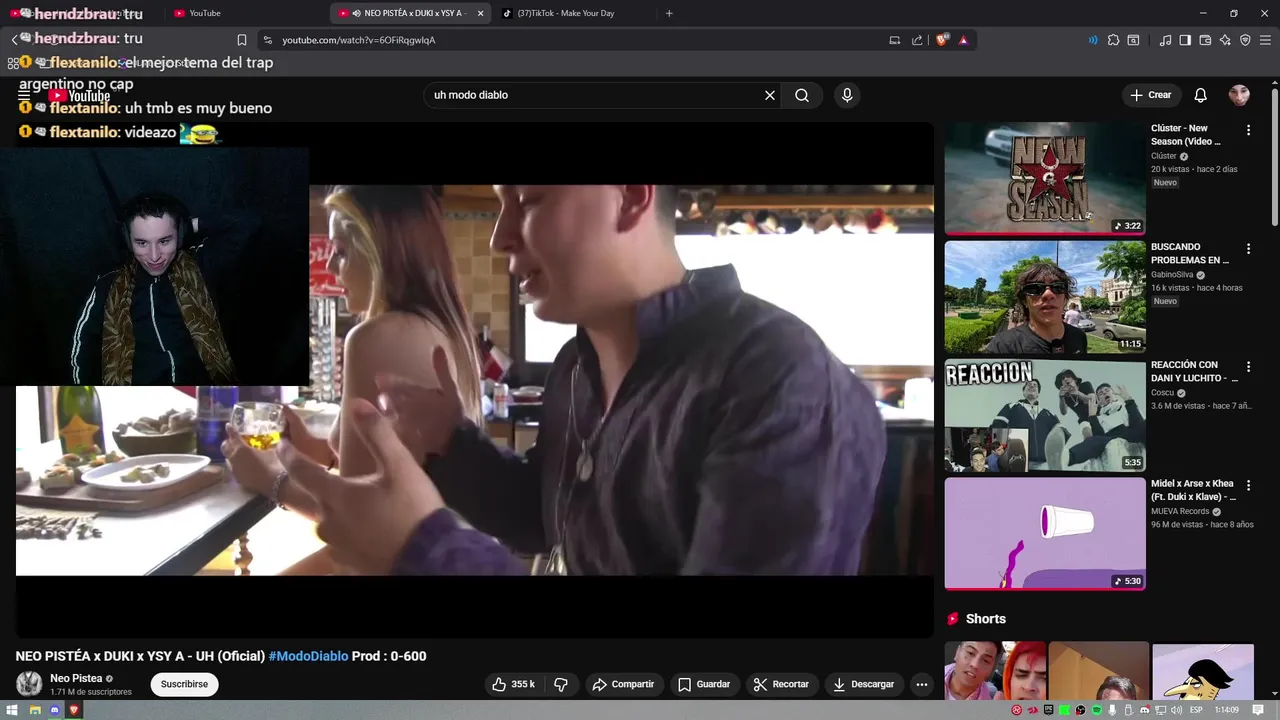Bookmark this page icon
This screenshot has height=720, width=1280.
(241, 40)
